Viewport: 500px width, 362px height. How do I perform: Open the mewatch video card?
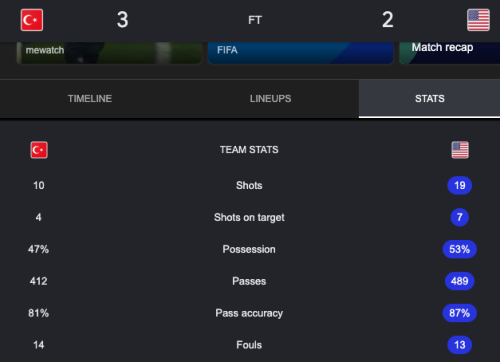point(109,53)
